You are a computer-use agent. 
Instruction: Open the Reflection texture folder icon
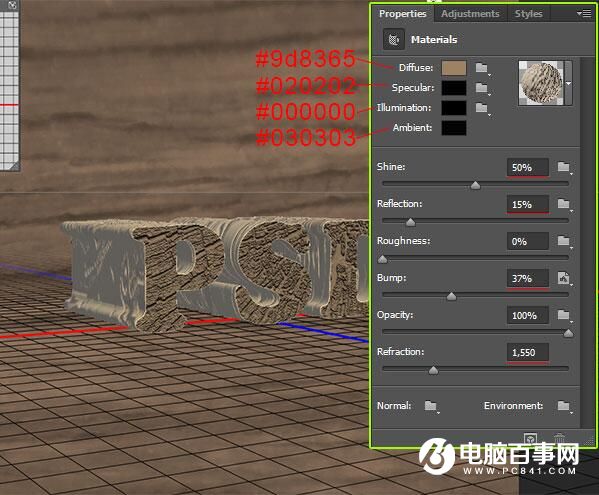(x=564, y=204)
